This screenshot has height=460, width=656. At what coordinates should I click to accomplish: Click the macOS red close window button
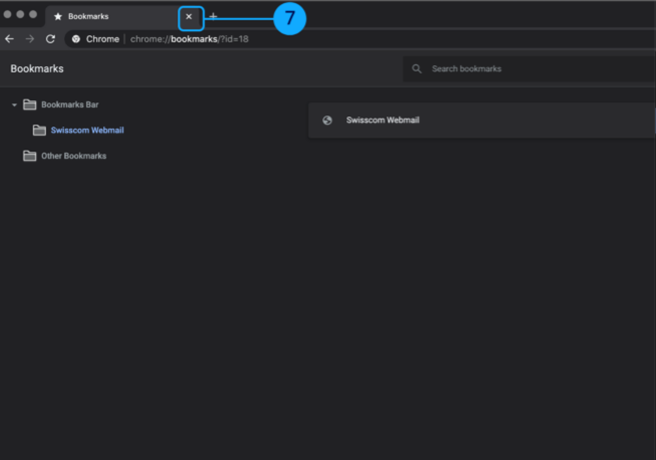(x=7, y=14)
